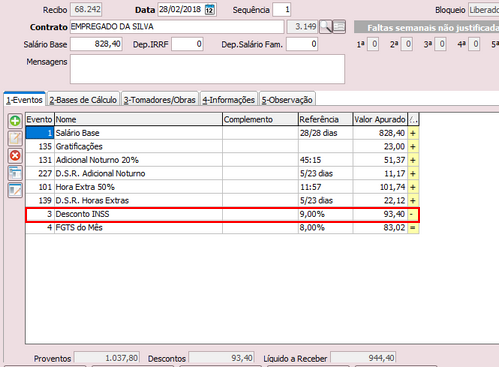
Task: Select the Salário Base event row name
Action: 77,133
